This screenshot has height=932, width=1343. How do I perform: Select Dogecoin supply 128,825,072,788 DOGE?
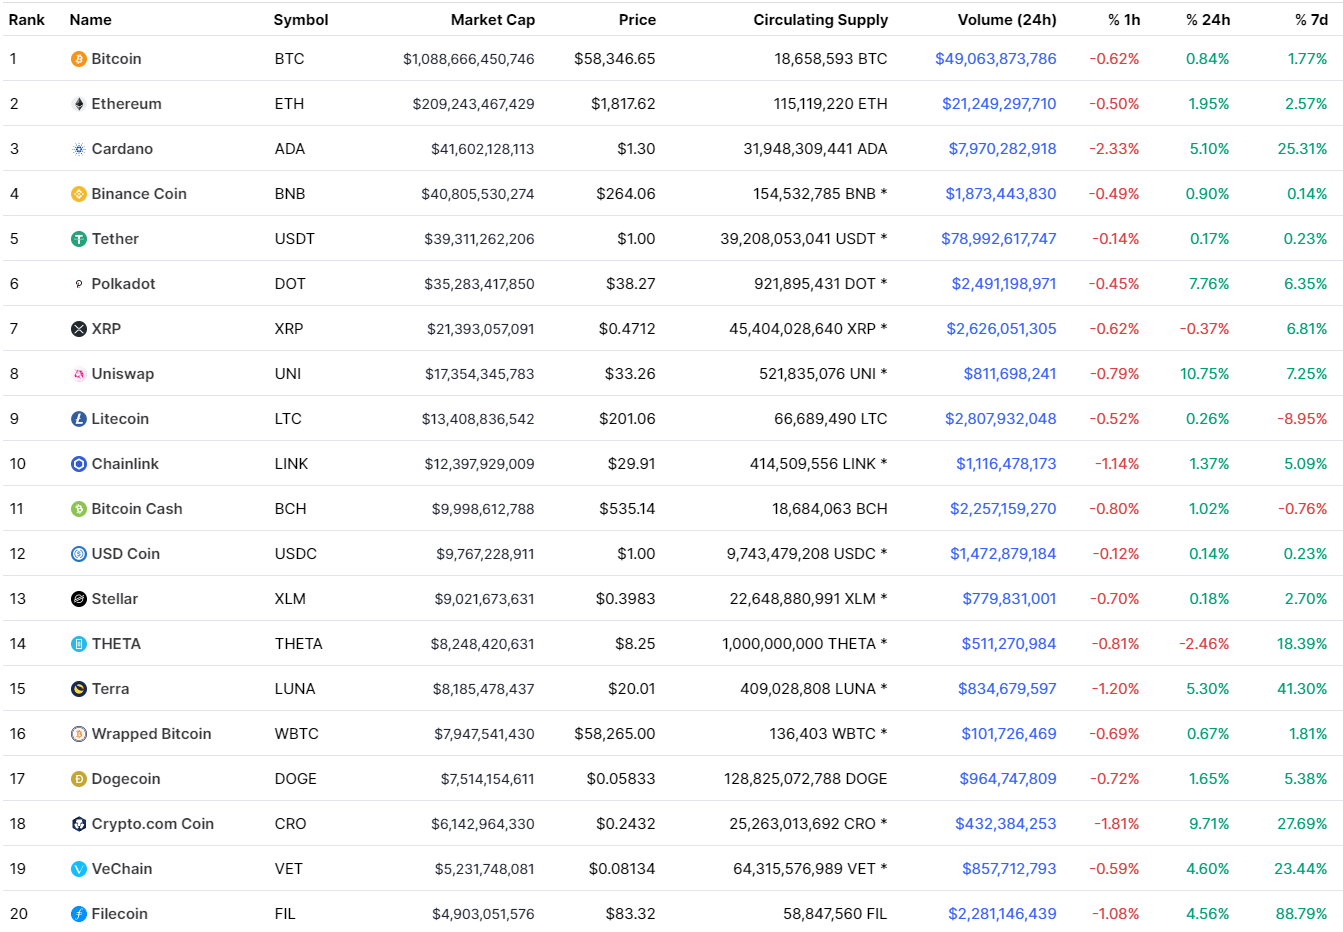tap(806, 779)
